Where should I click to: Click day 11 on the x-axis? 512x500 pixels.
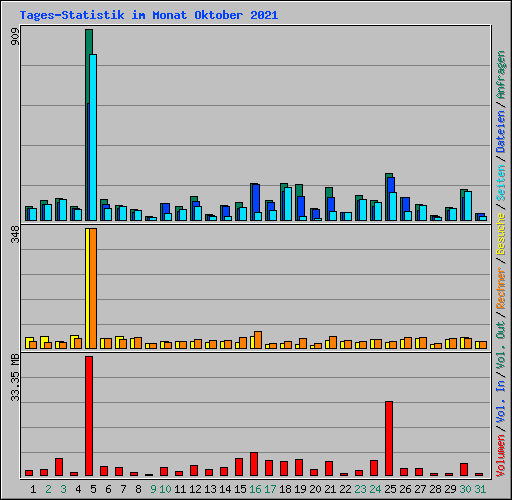pos(180,489)
